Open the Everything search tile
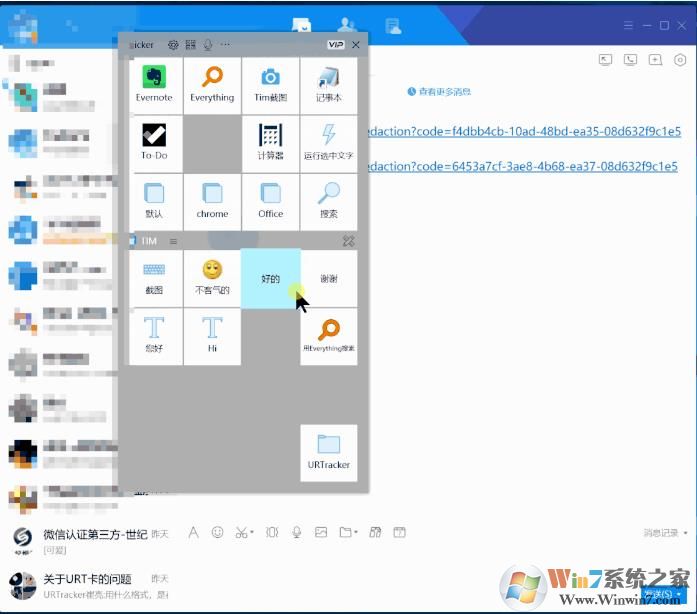Viewport: 697px width, 614px height. (212, 85)
